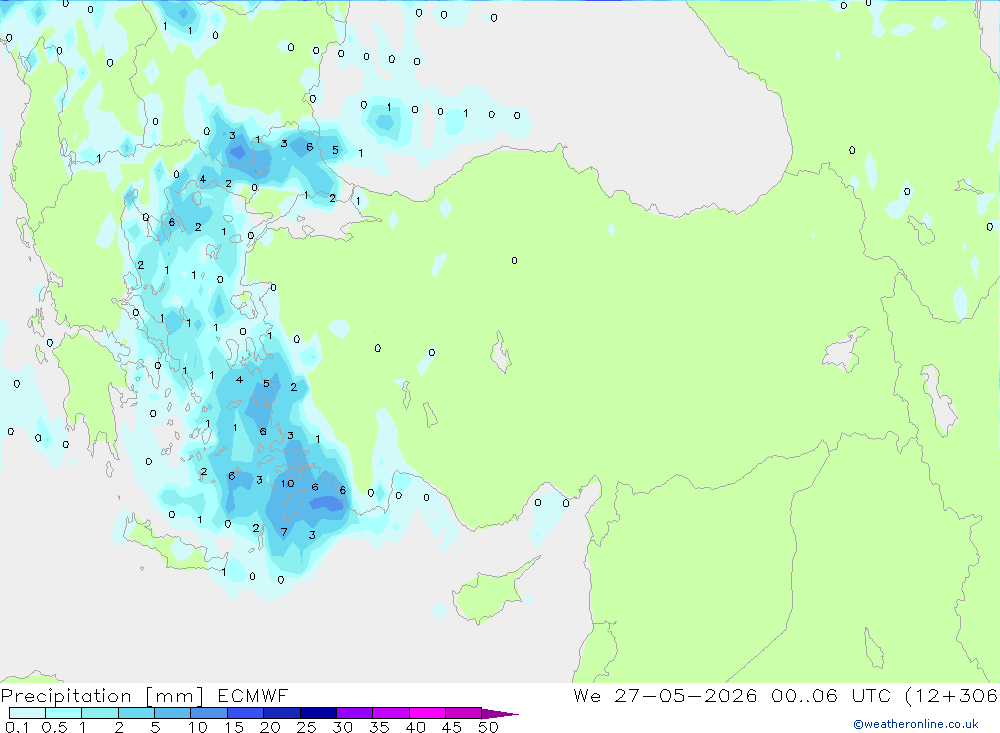
Task: Select the 30–35 mm purple legend swatch
Action: tap(355, 713)
